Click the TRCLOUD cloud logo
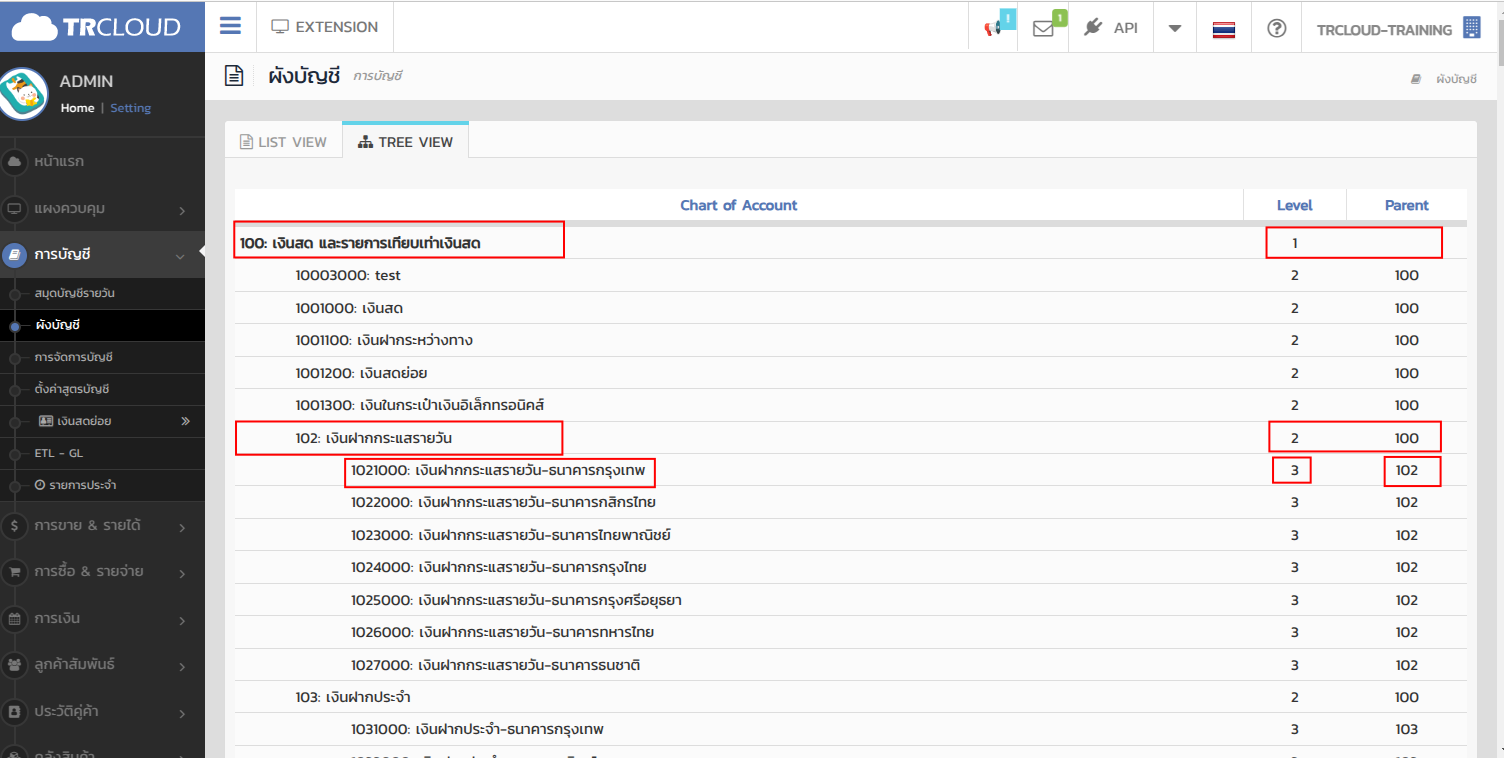The width and height of the screenshot is (1504, 758). (97, 27)
